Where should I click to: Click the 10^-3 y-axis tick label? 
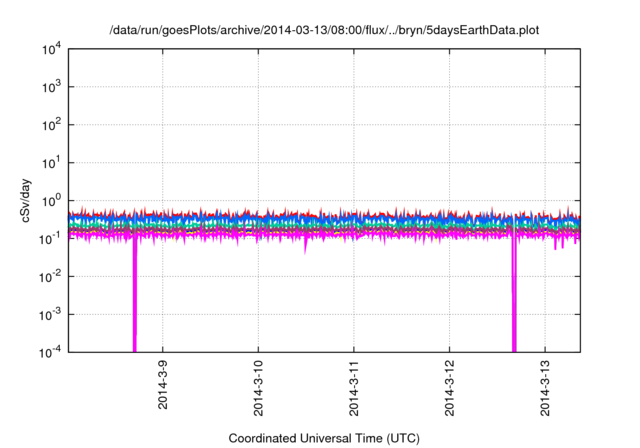[51, 315]
